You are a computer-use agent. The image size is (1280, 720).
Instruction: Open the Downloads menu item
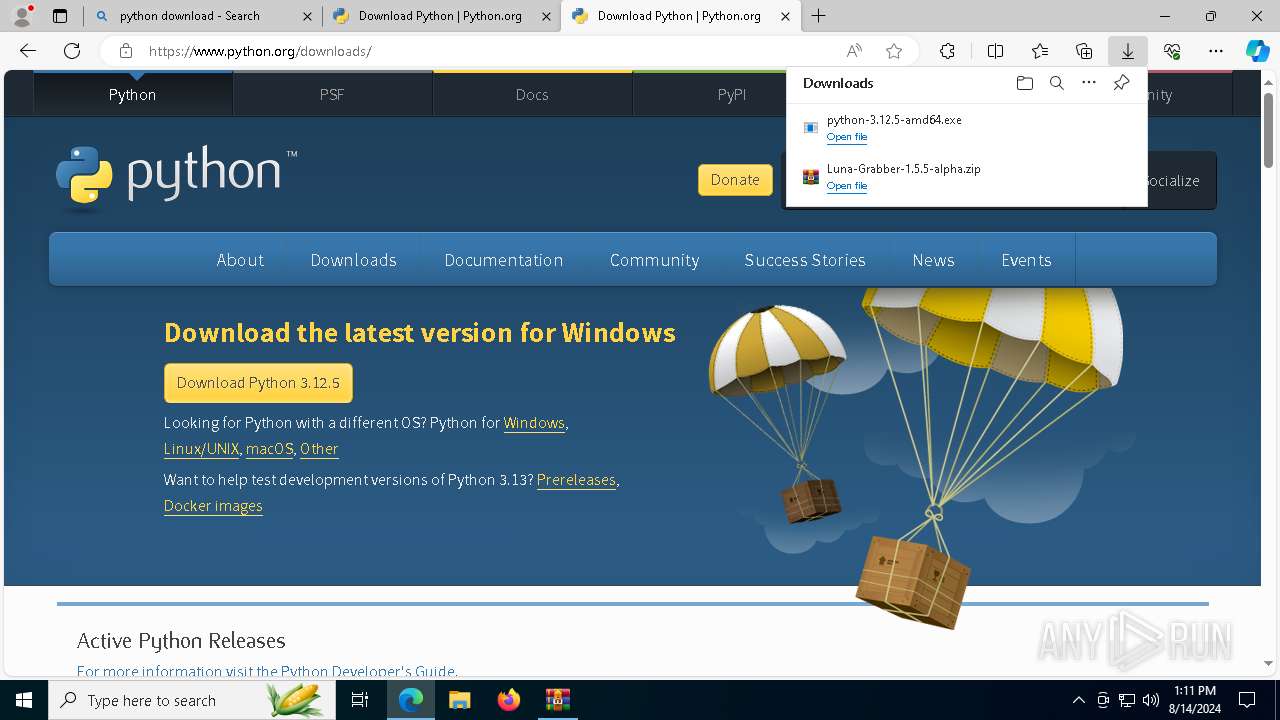click(x=353, y=260)
